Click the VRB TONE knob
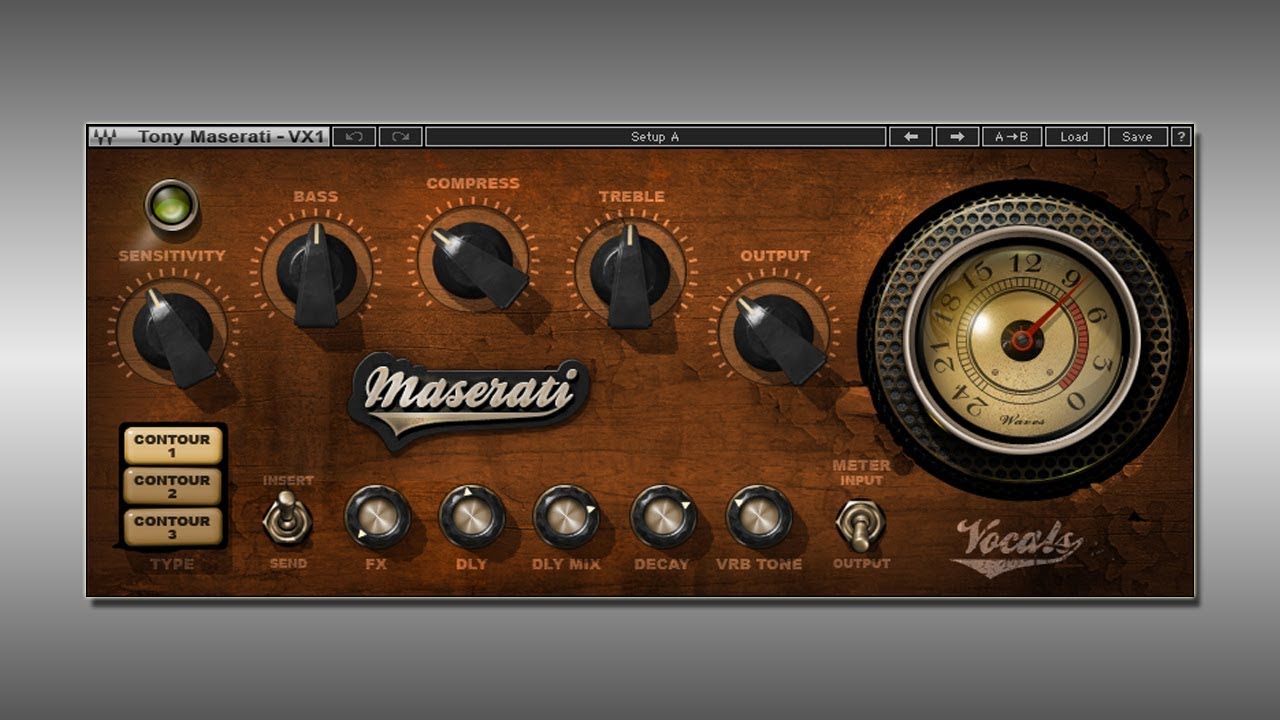The width and height of the screenshot is (1280, 720). pyautogui.click(x=759, y=517)
